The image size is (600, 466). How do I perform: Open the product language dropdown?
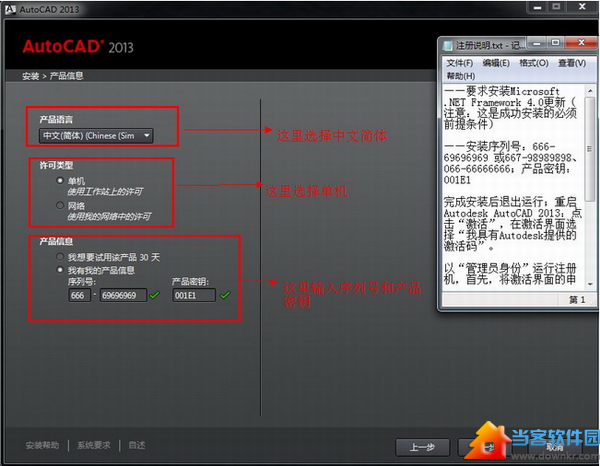click(96, 136)
